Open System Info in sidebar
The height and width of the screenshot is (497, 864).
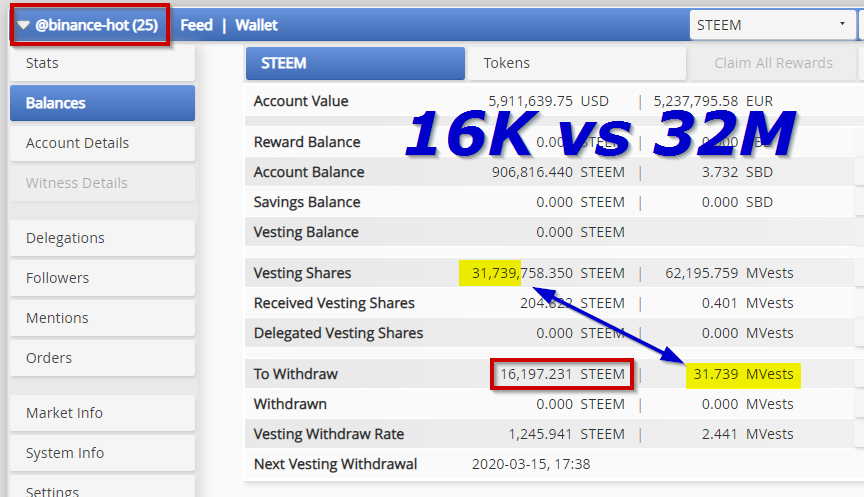(x=102, y=453)
